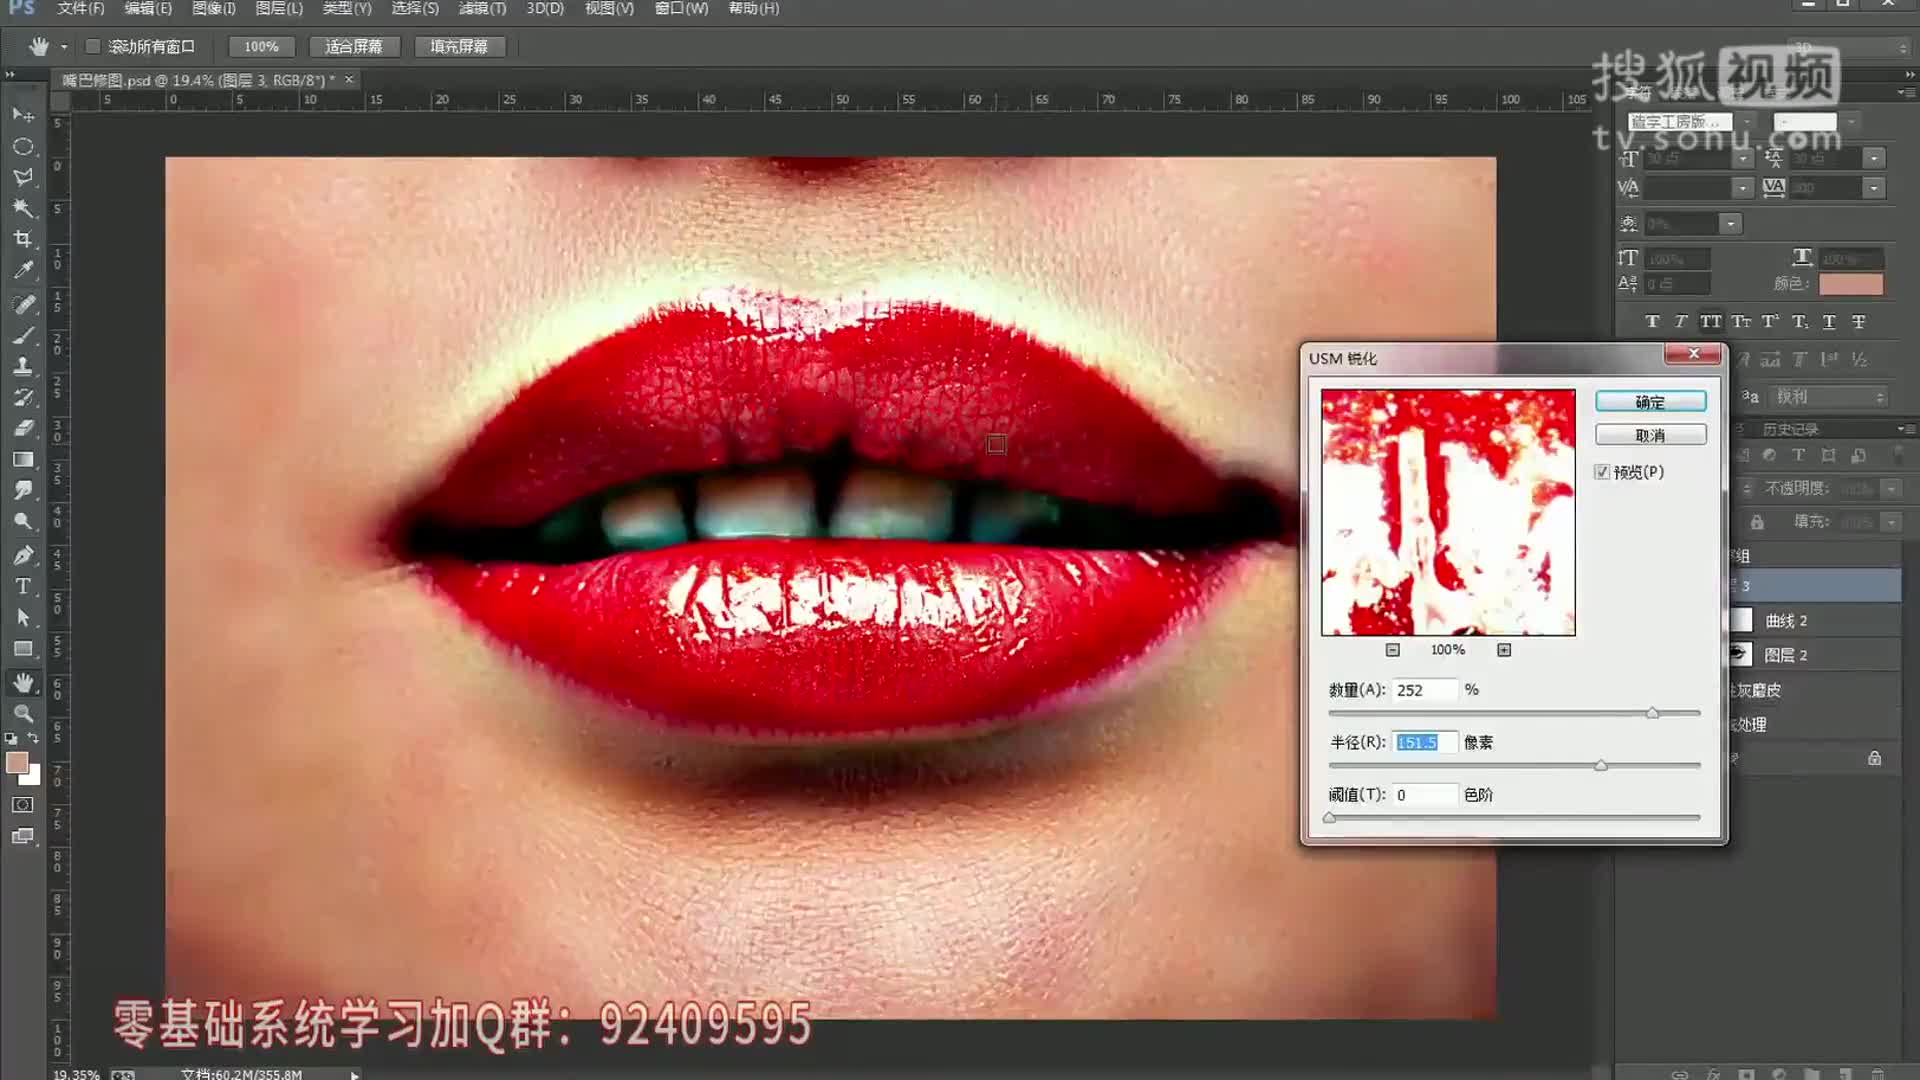Open the 图层(L) menu
Screen dimensions: 1920x1080
[279, 8]
